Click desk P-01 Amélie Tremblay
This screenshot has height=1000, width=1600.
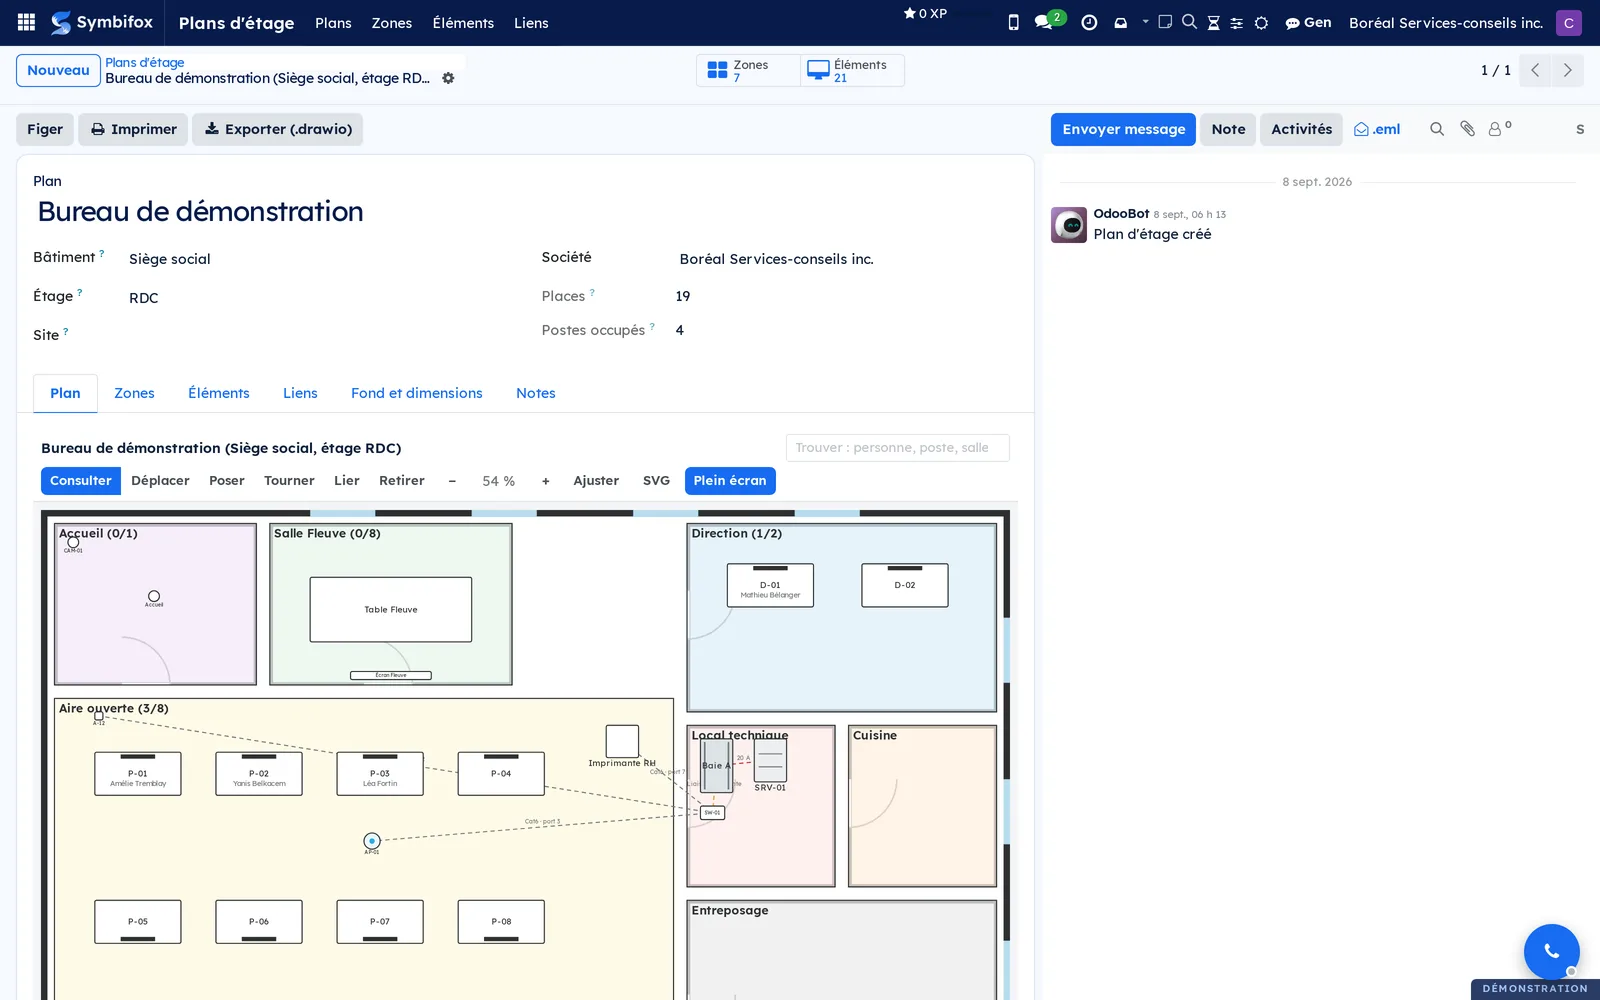click(x=138, y=774)
